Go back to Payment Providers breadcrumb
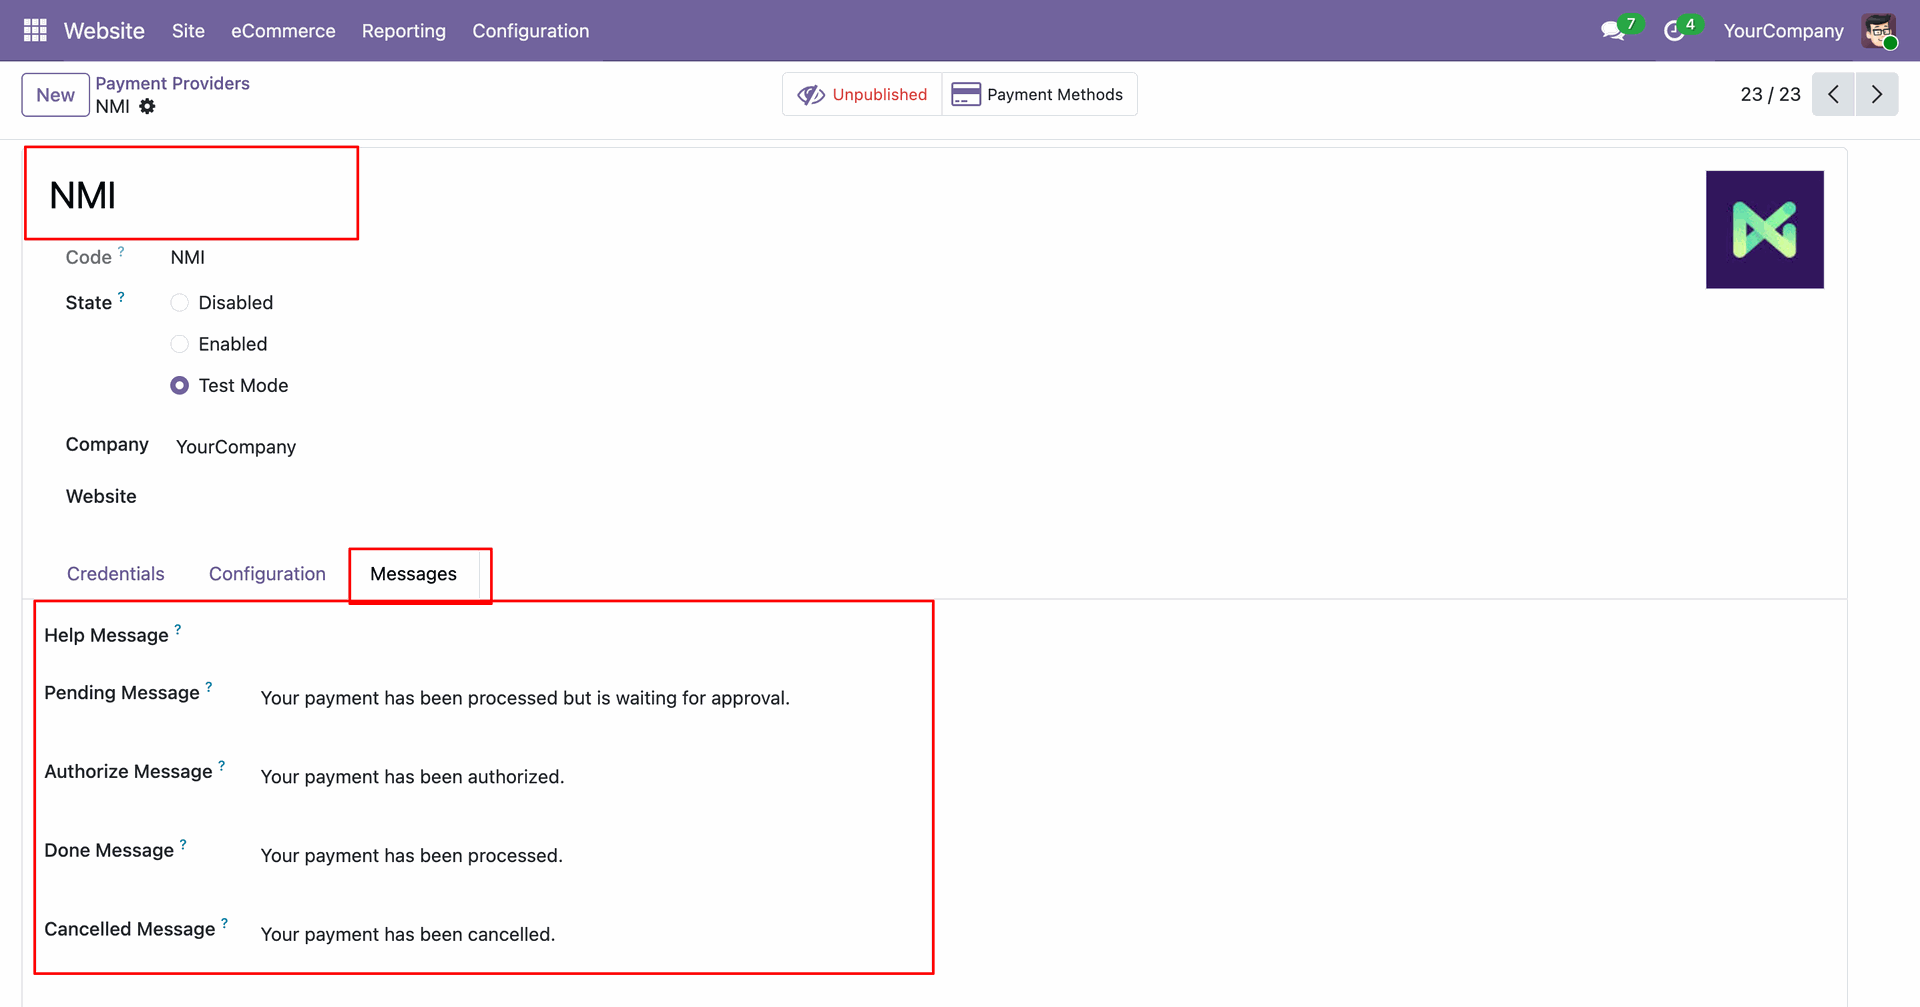The image size is (1920, 1007). [173, 83]
